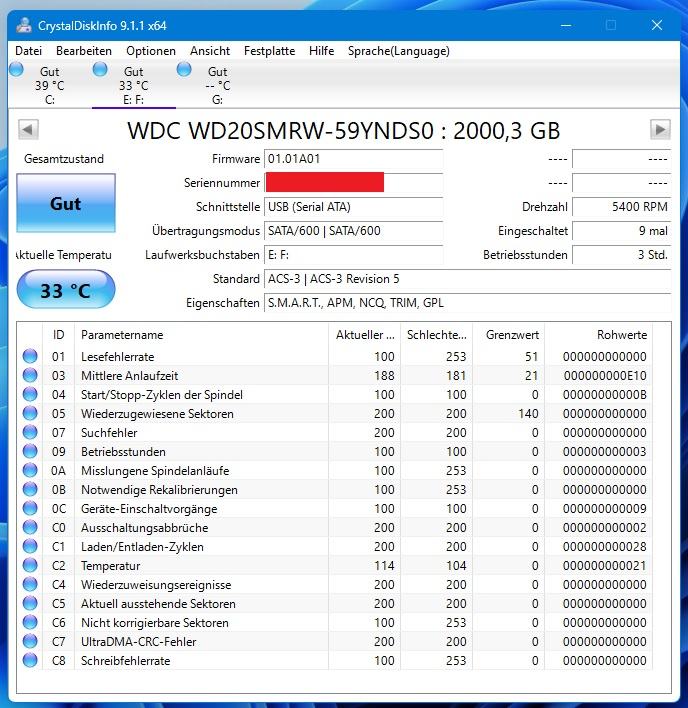Viewport: 688px width, 708px height.
Task: Go to previous disk with left arrow
Action: [28, 130]
